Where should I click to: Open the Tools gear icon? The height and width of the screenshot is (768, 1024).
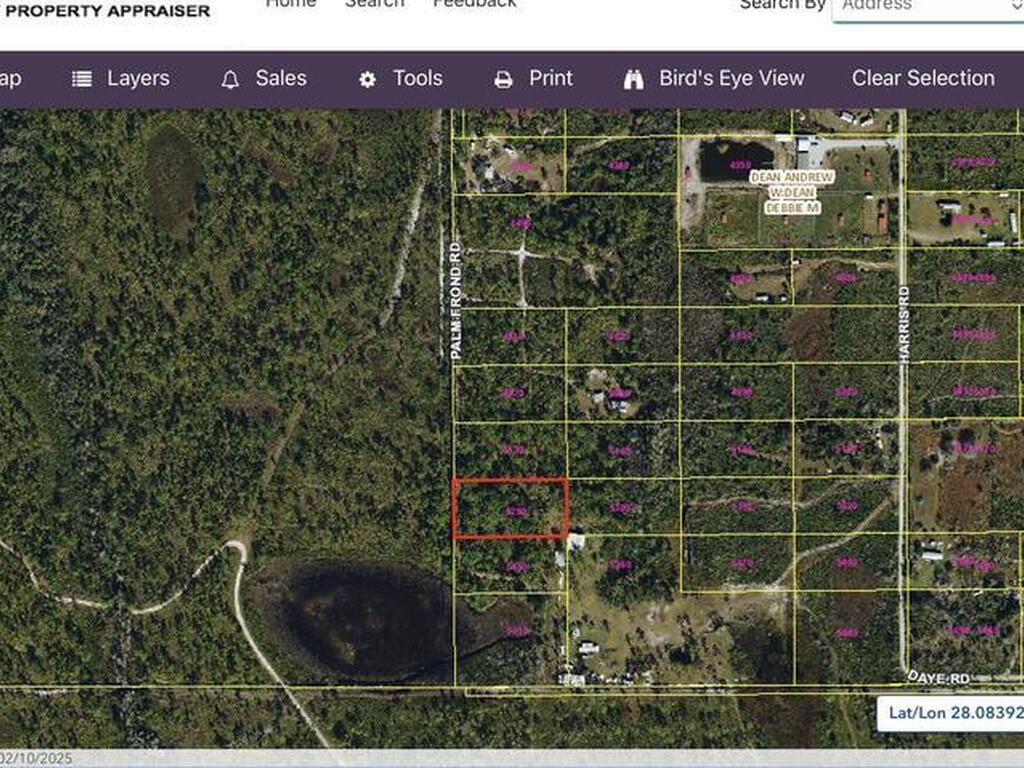coord(368,80)
